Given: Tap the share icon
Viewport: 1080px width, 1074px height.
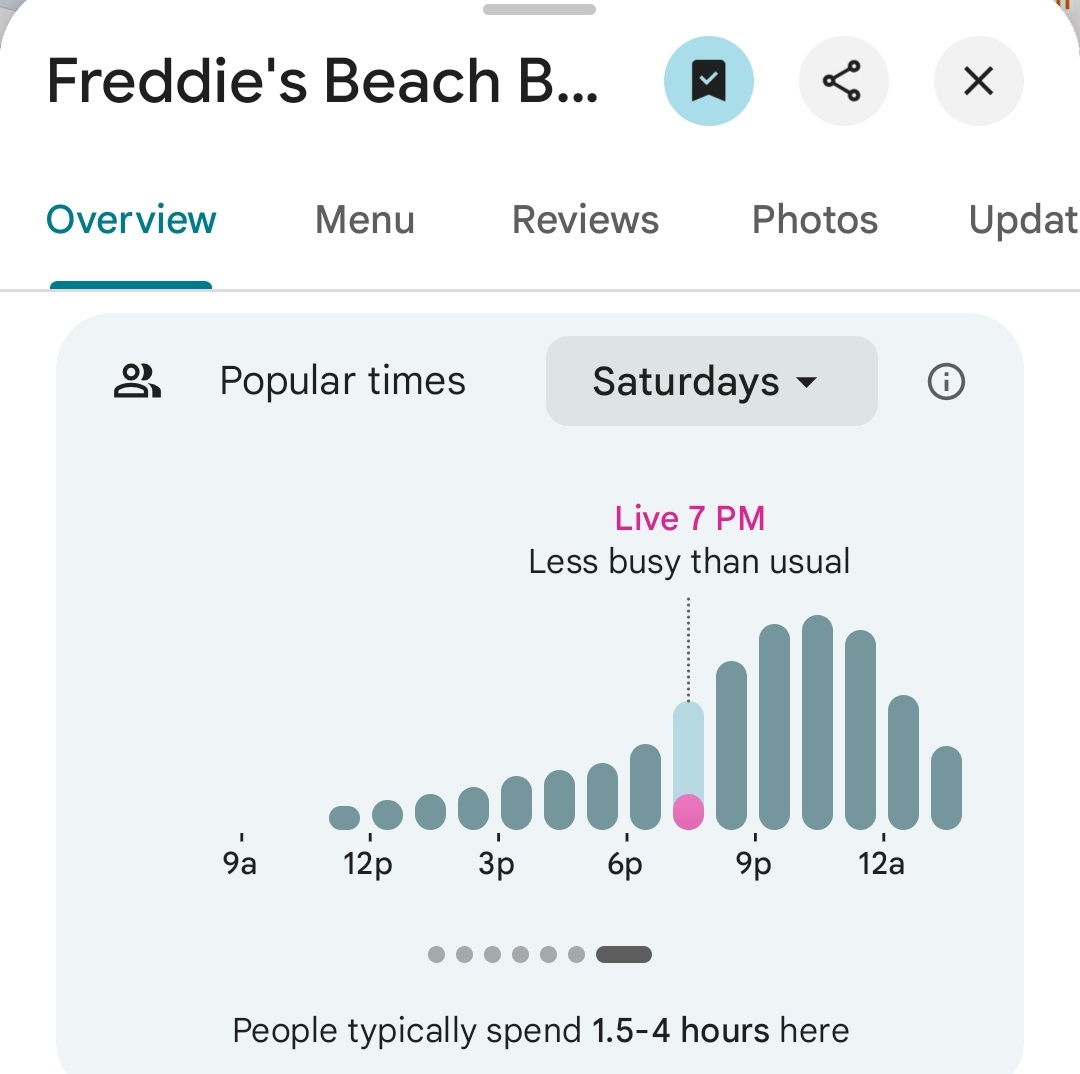Looking at the screenshot, I should (843, 81).
